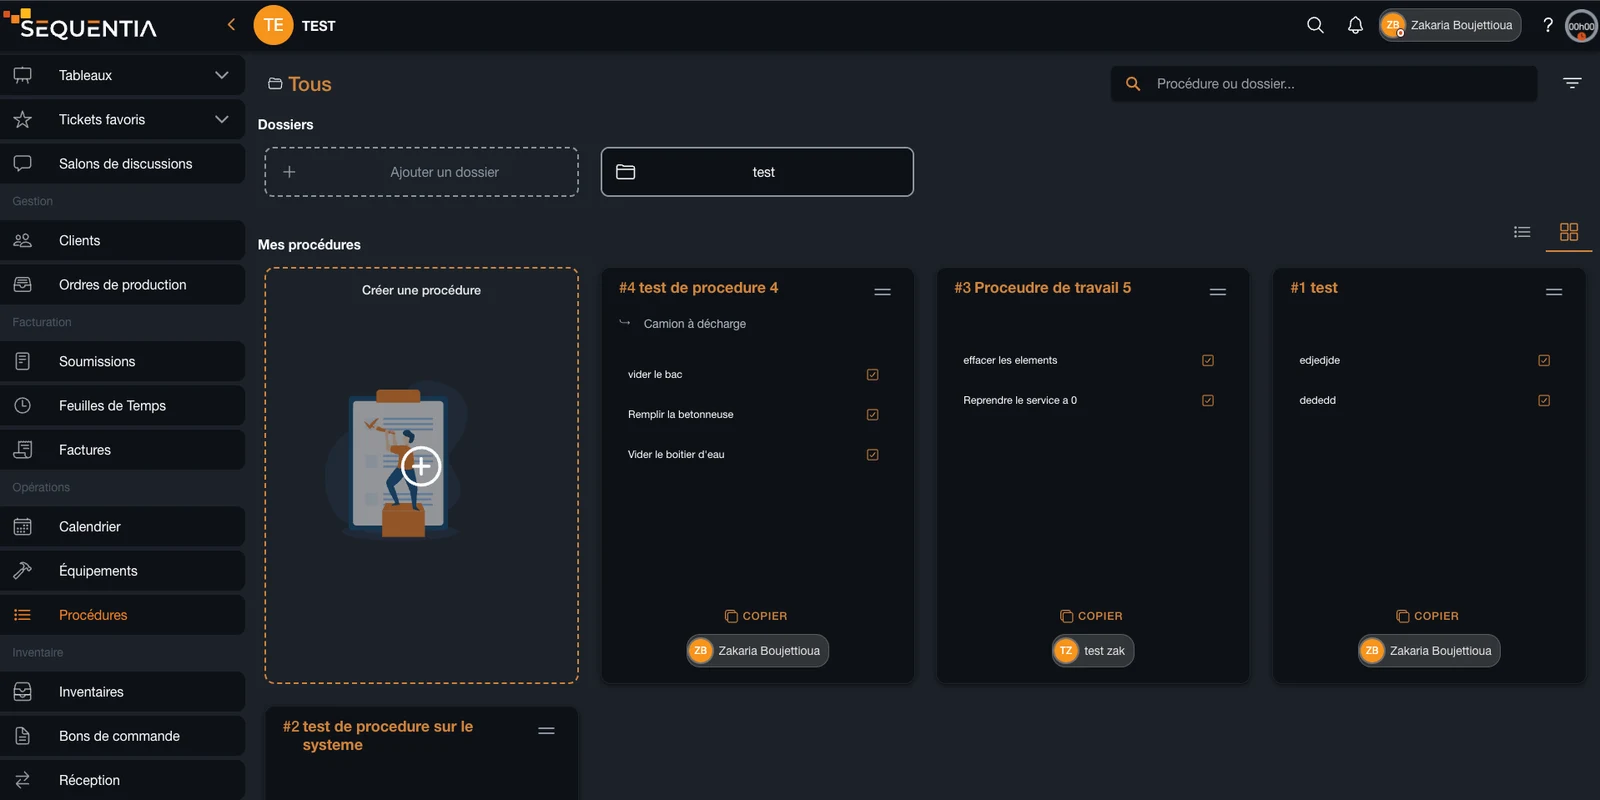Viewport: 1600px width, 800px height.
Task: Expand Tickets favoris chevron
Action: [x=222, y=119]
